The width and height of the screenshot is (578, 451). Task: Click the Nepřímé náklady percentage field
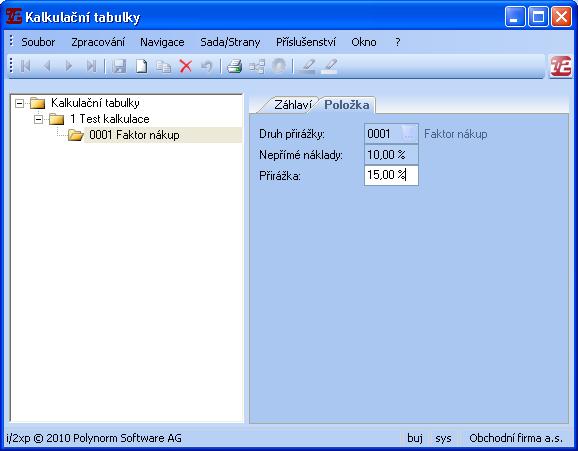tap(391, 155)
